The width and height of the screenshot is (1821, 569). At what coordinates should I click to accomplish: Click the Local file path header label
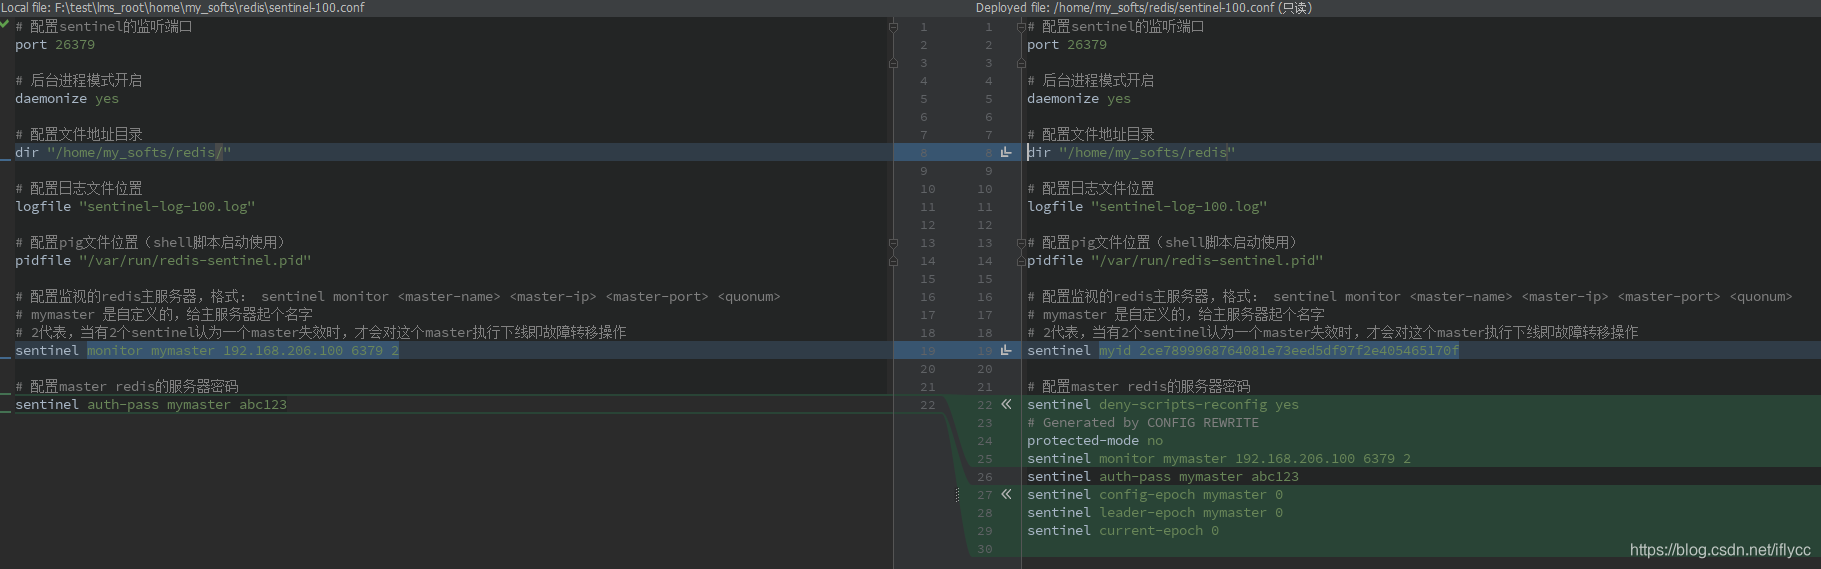182,8
